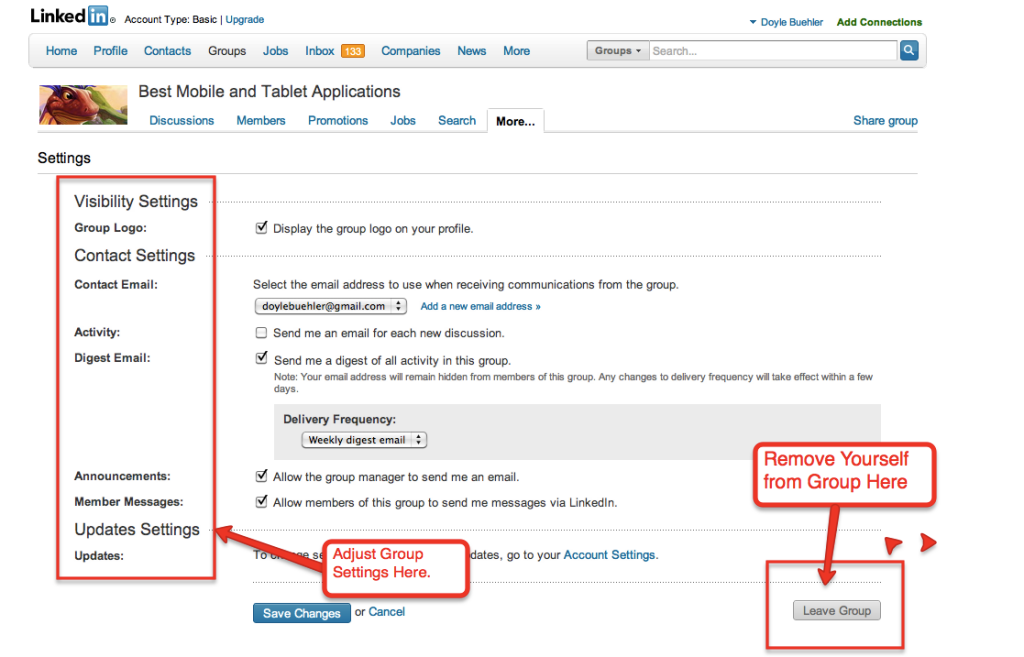This screenshot has width=1024, height=657.
Task: Click the Digest Email label
Action: click(112, 358)
